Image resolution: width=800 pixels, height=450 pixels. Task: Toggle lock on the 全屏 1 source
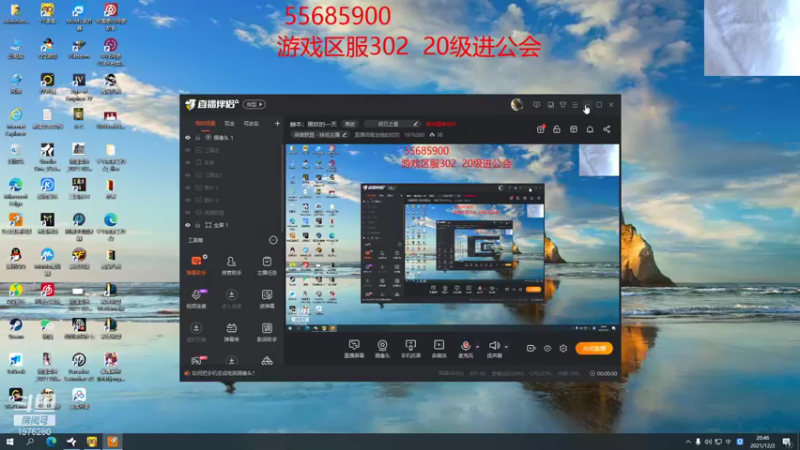coord(198,225)
